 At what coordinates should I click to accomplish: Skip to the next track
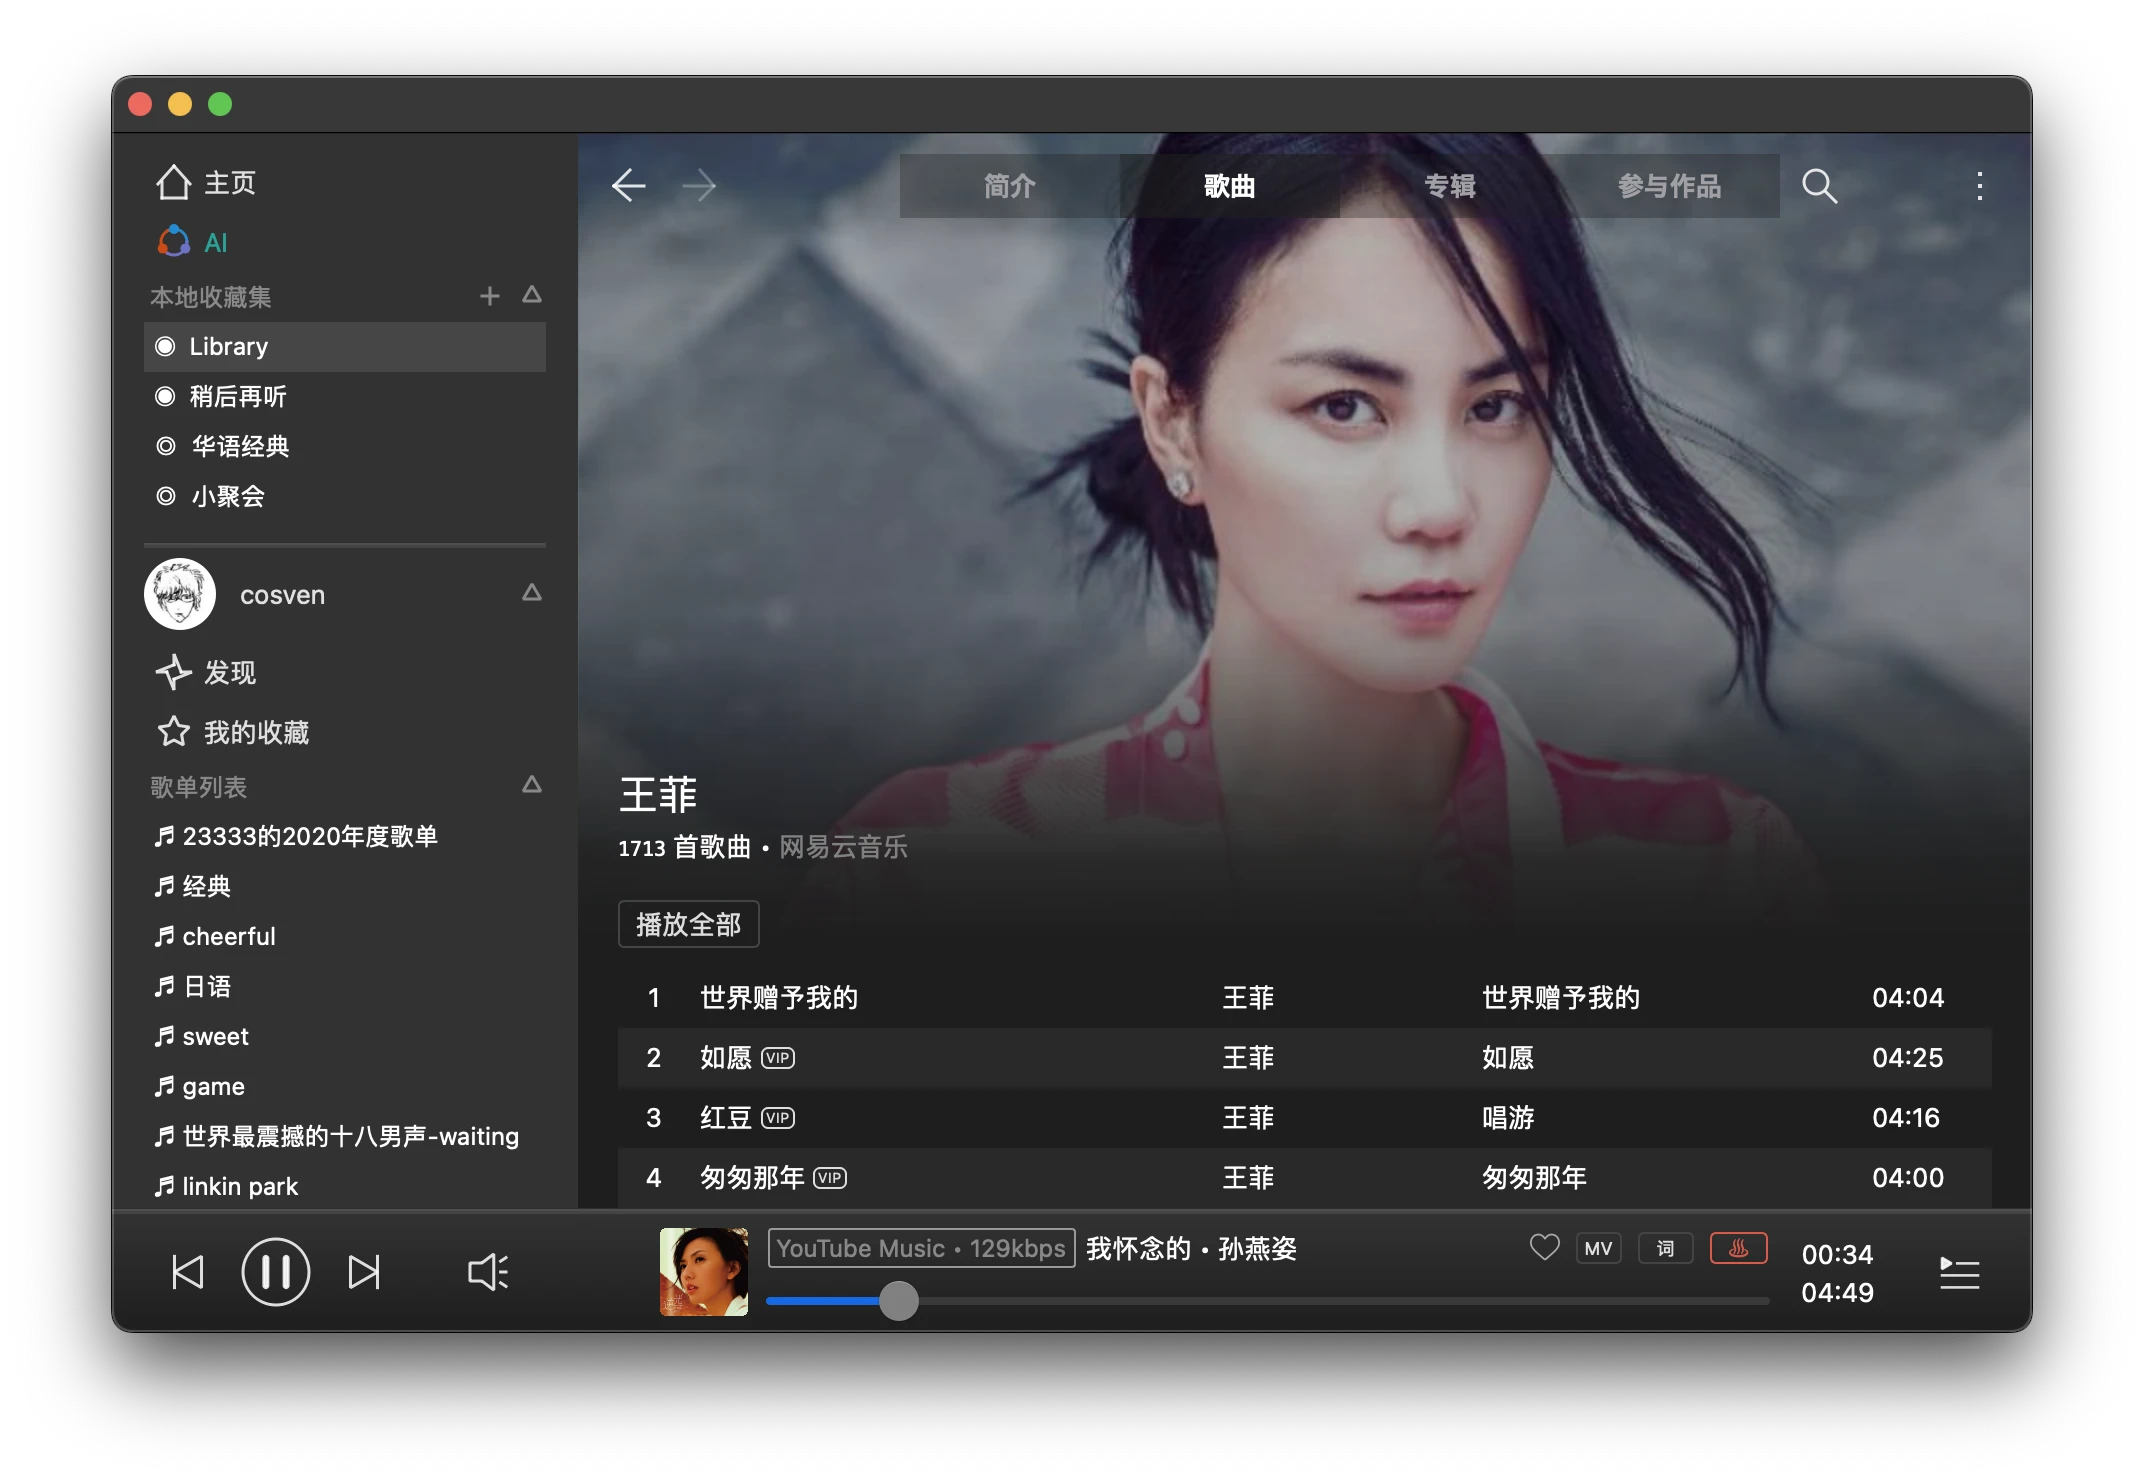click(x=364, y=1272)
